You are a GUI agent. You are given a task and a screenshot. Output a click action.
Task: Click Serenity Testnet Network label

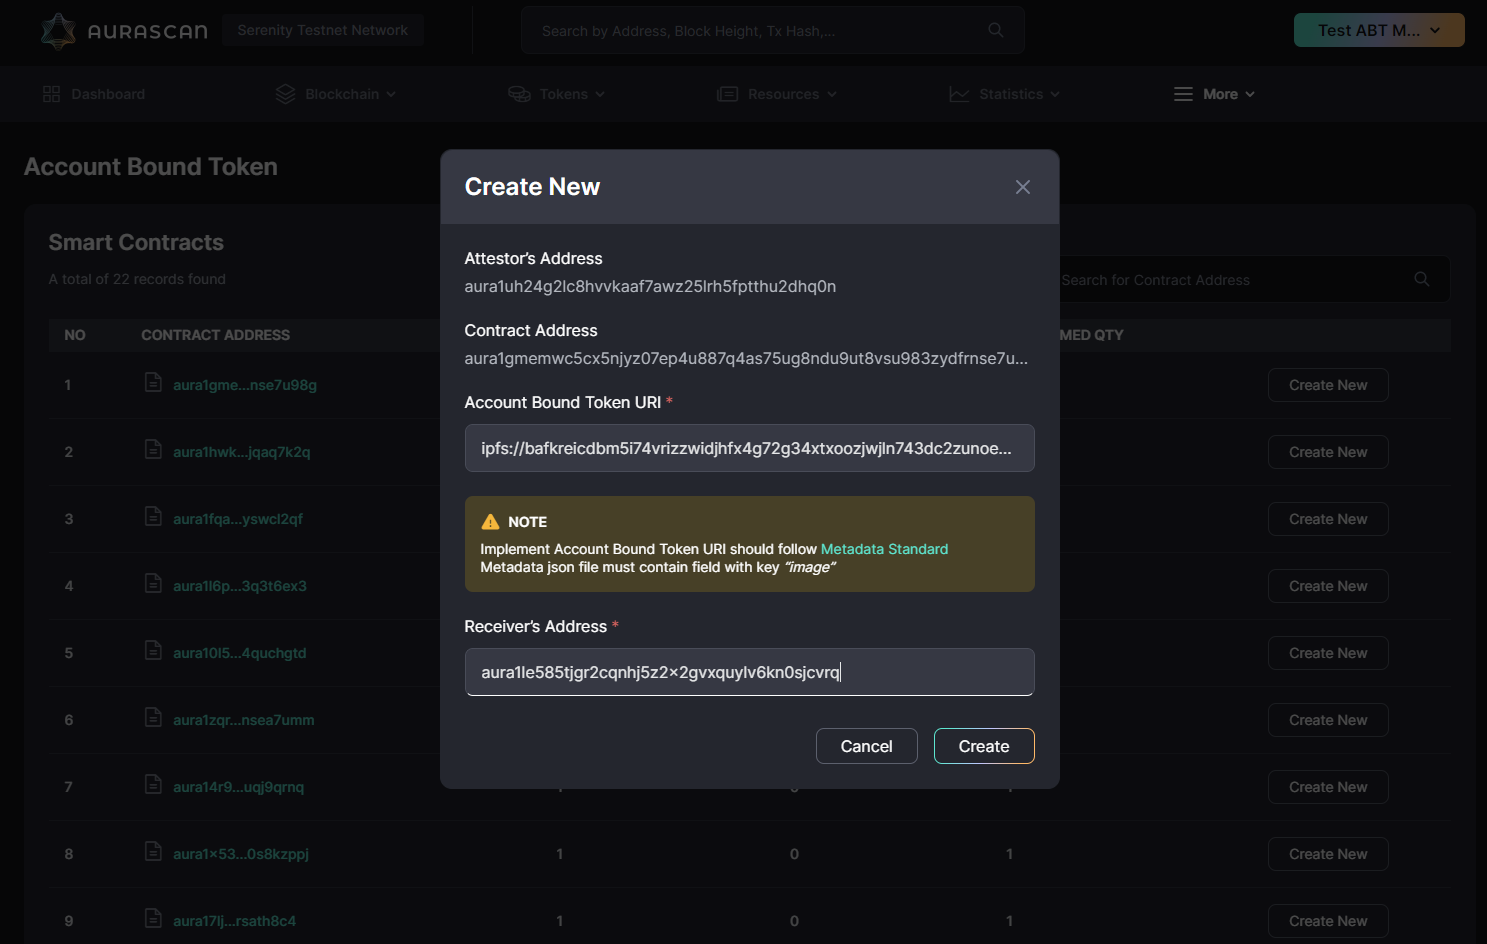click(322, 30)
